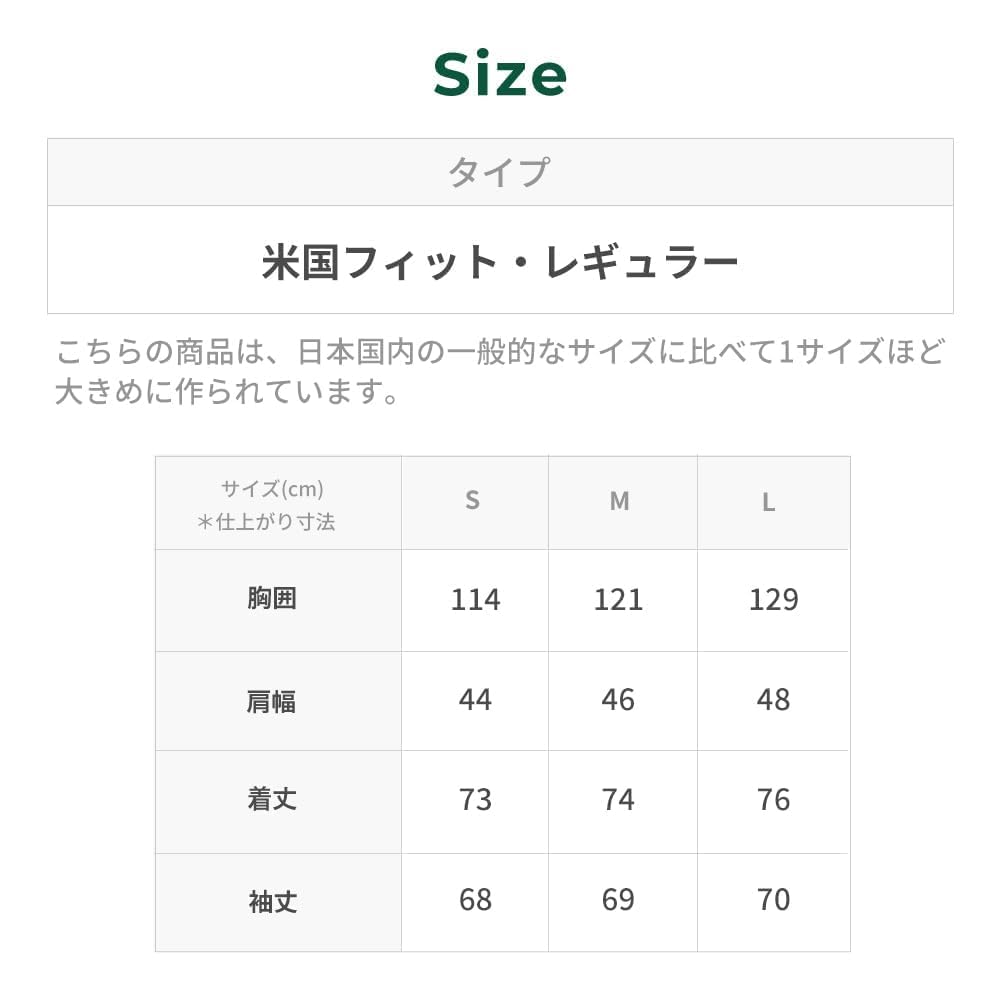
Task: Click shoulder width value 46
Action: pyautogui.click(x=619, y=700)
